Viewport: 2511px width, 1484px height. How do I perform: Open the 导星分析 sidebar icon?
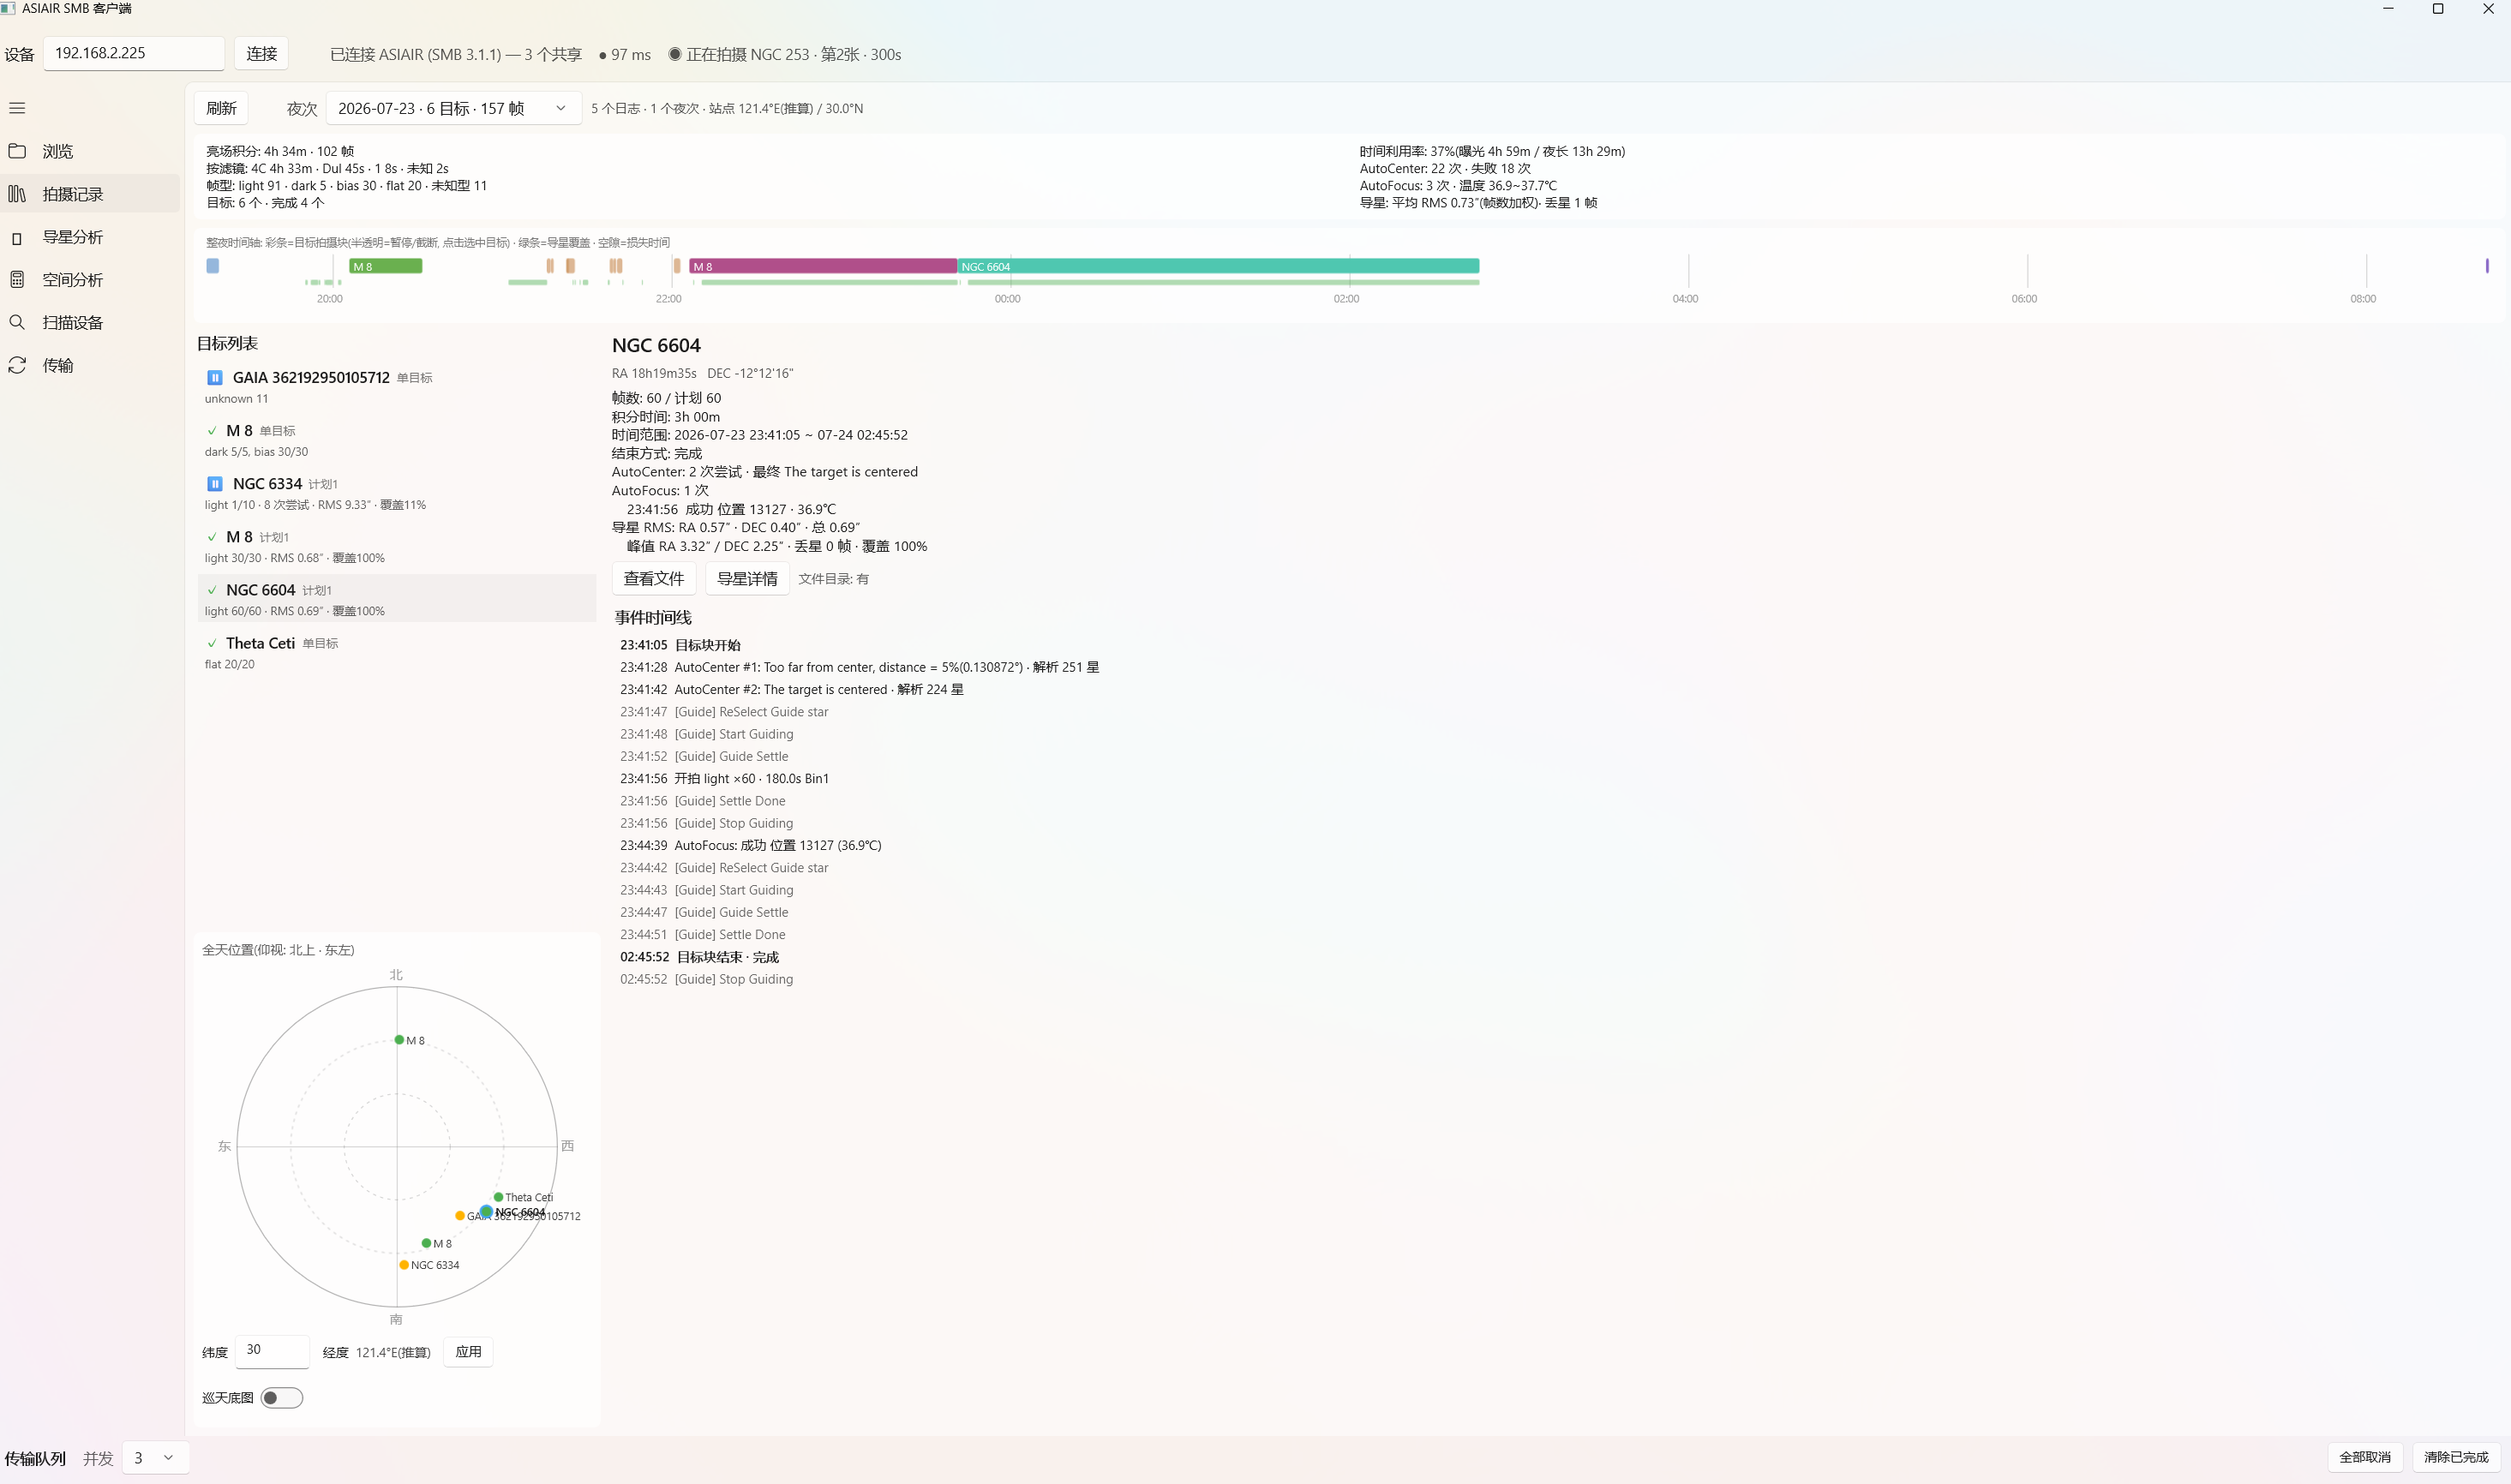click(17, 238)
